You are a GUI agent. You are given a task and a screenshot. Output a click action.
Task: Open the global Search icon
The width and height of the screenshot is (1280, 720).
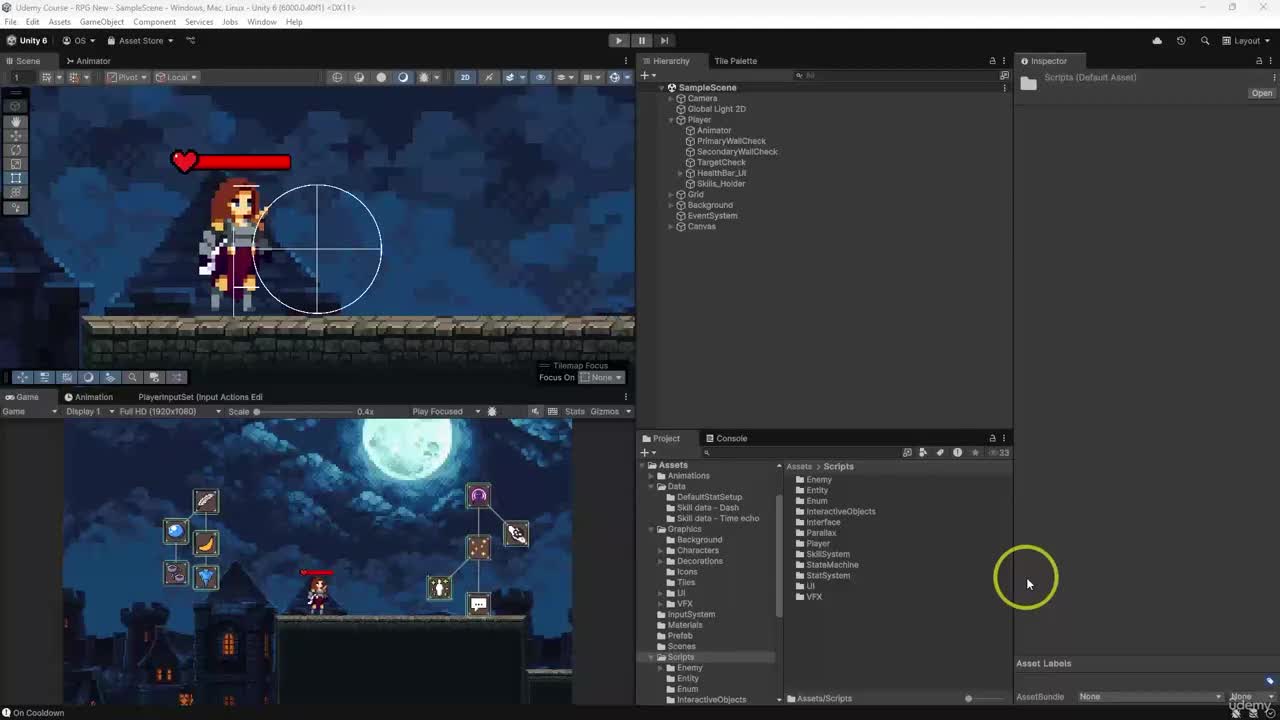1205,41
